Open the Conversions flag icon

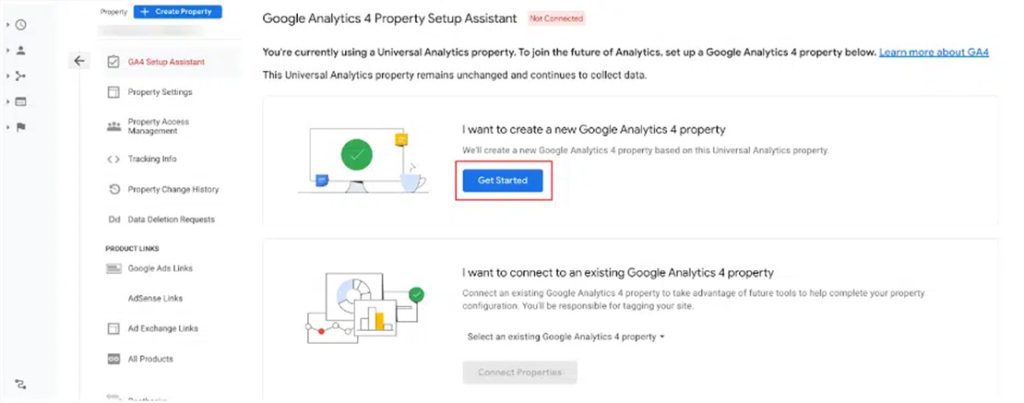tap(21, 127)
